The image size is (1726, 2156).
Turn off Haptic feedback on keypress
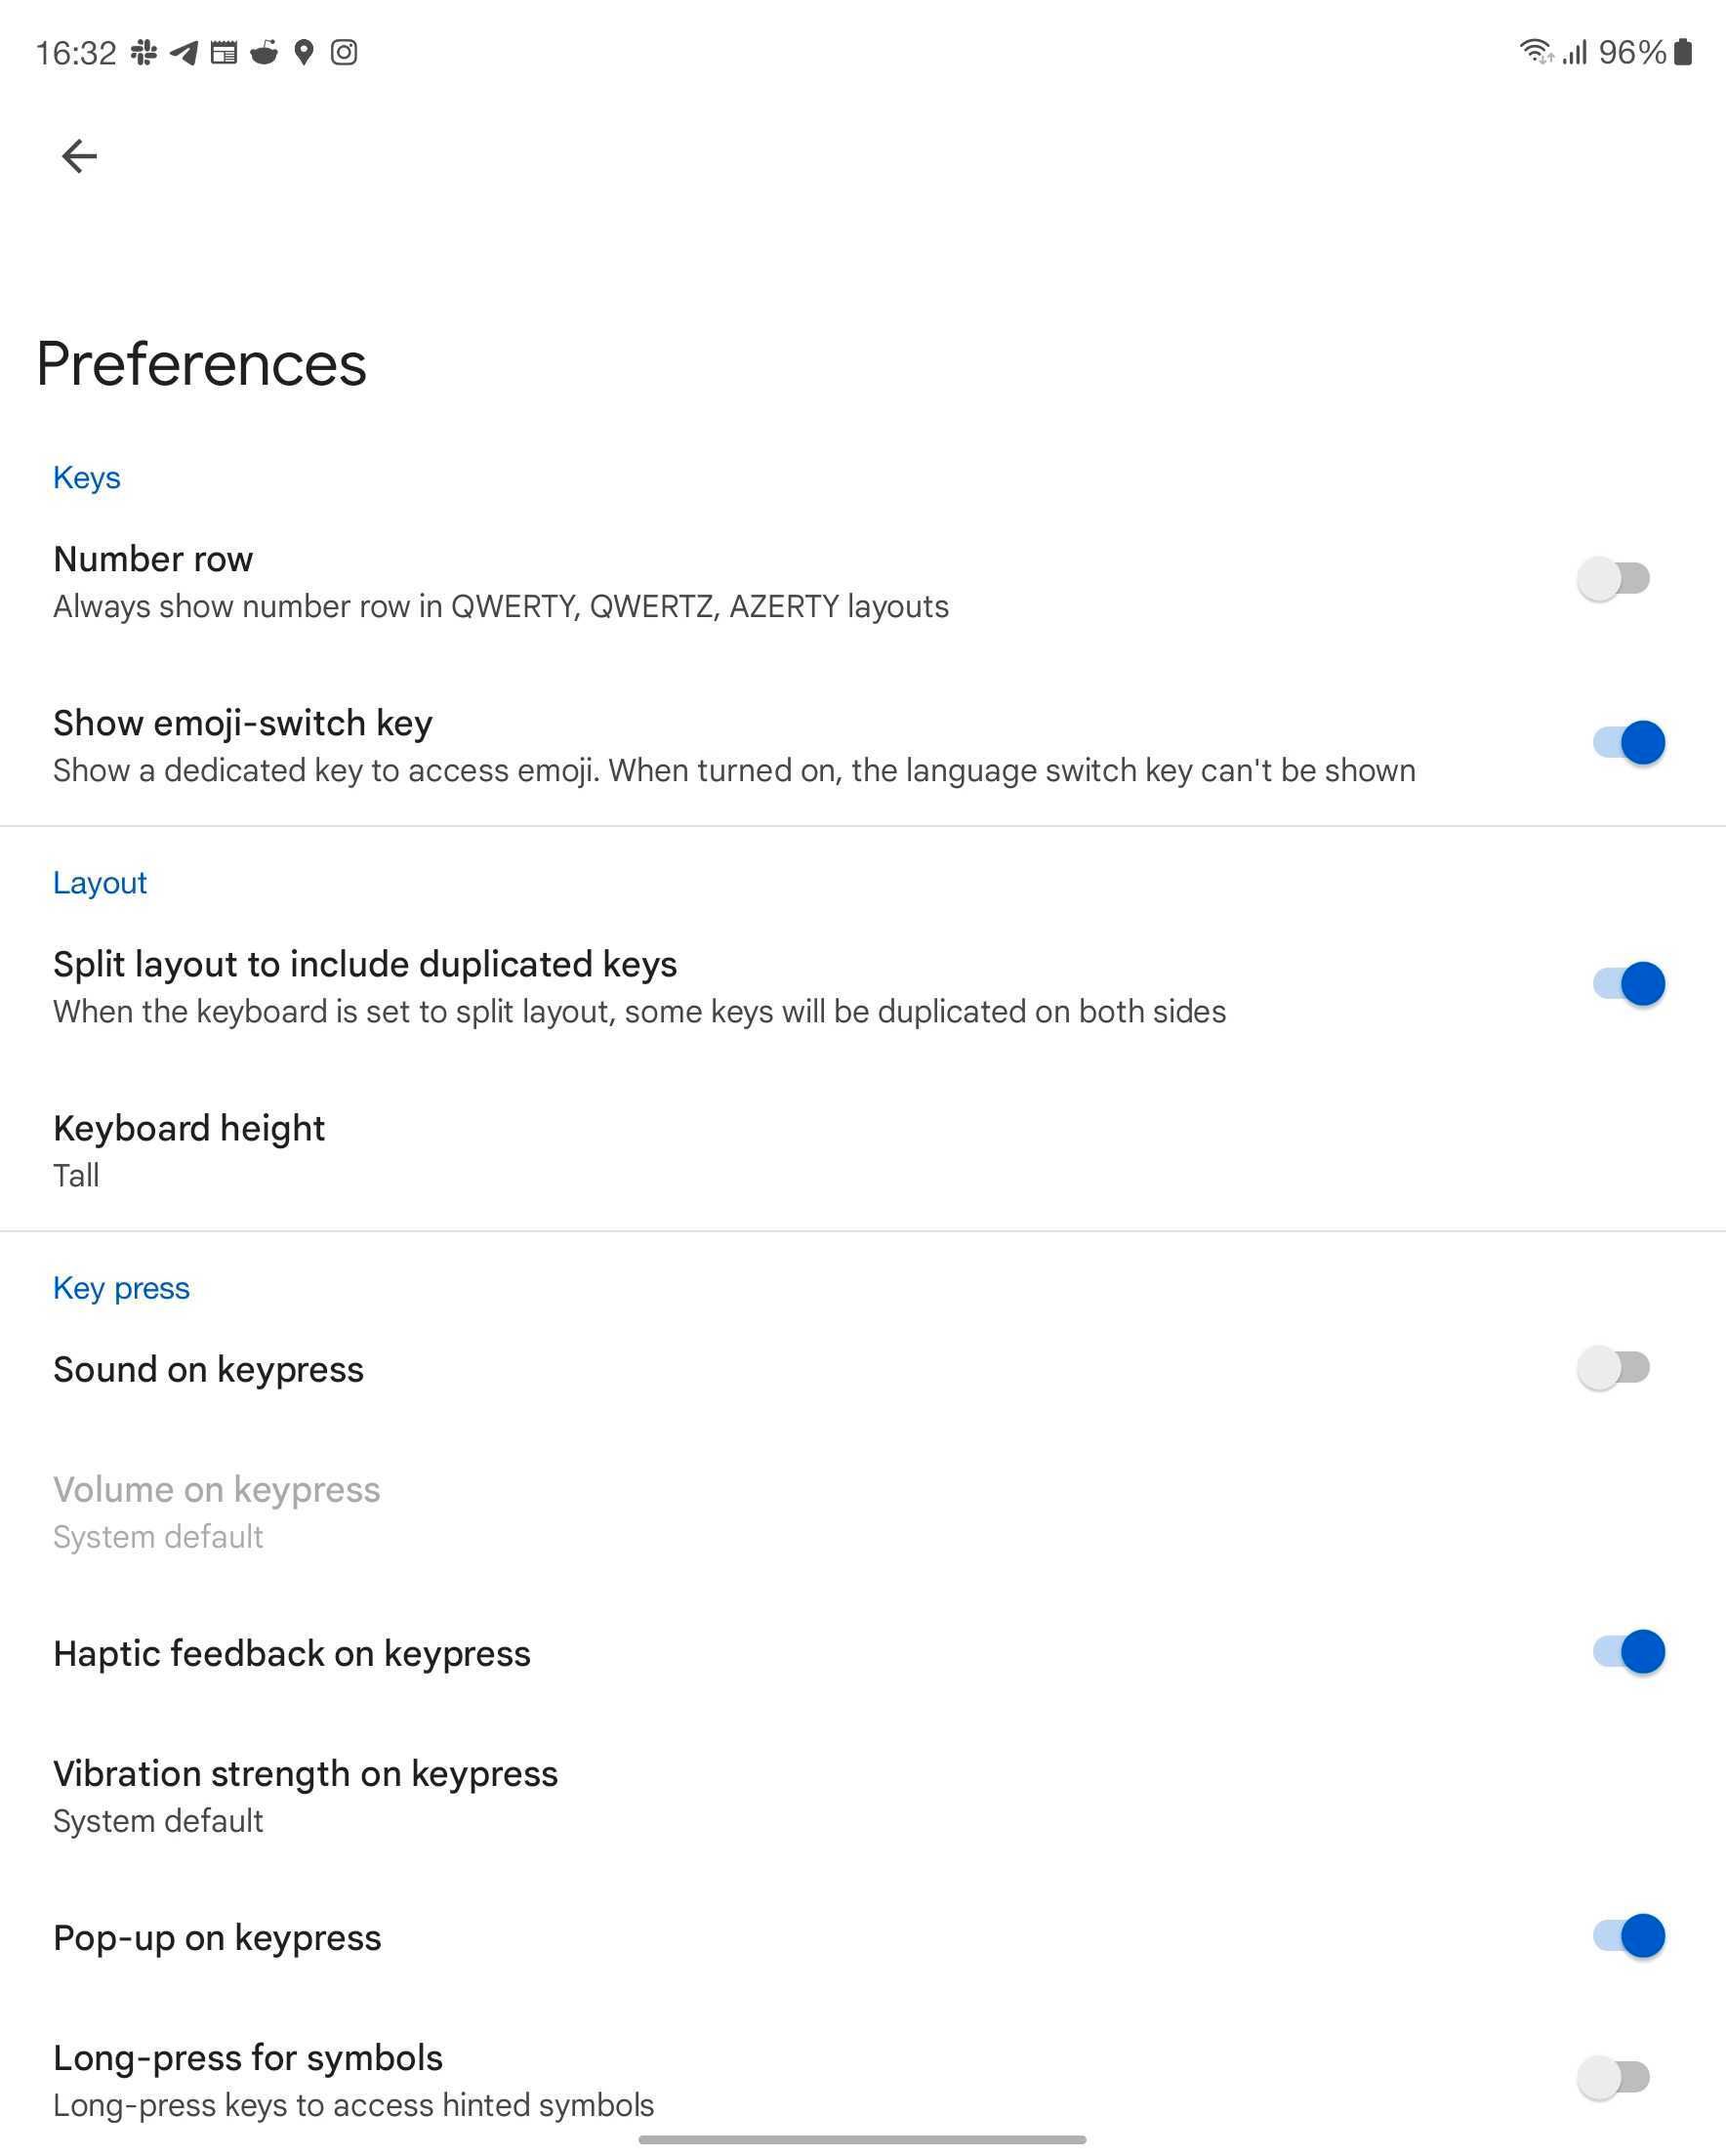point(1628,1652)
